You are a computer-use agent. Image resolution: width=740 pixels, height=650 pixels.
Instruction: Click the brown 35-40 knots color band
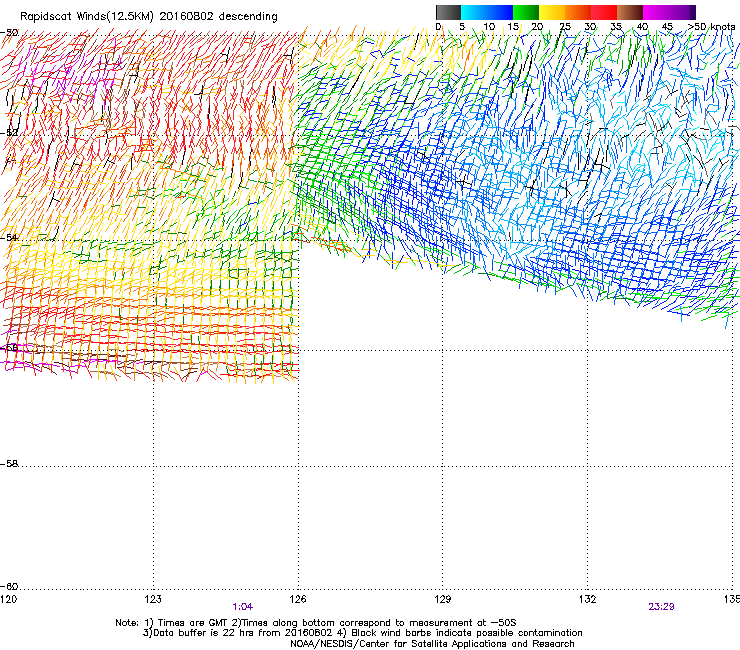(630, 12)
